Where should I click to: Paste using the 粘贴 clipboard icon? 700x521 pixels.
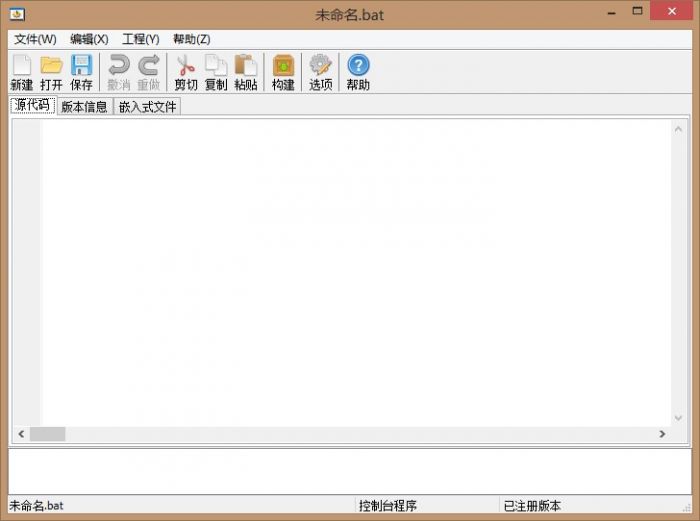[x=246, y=72]
